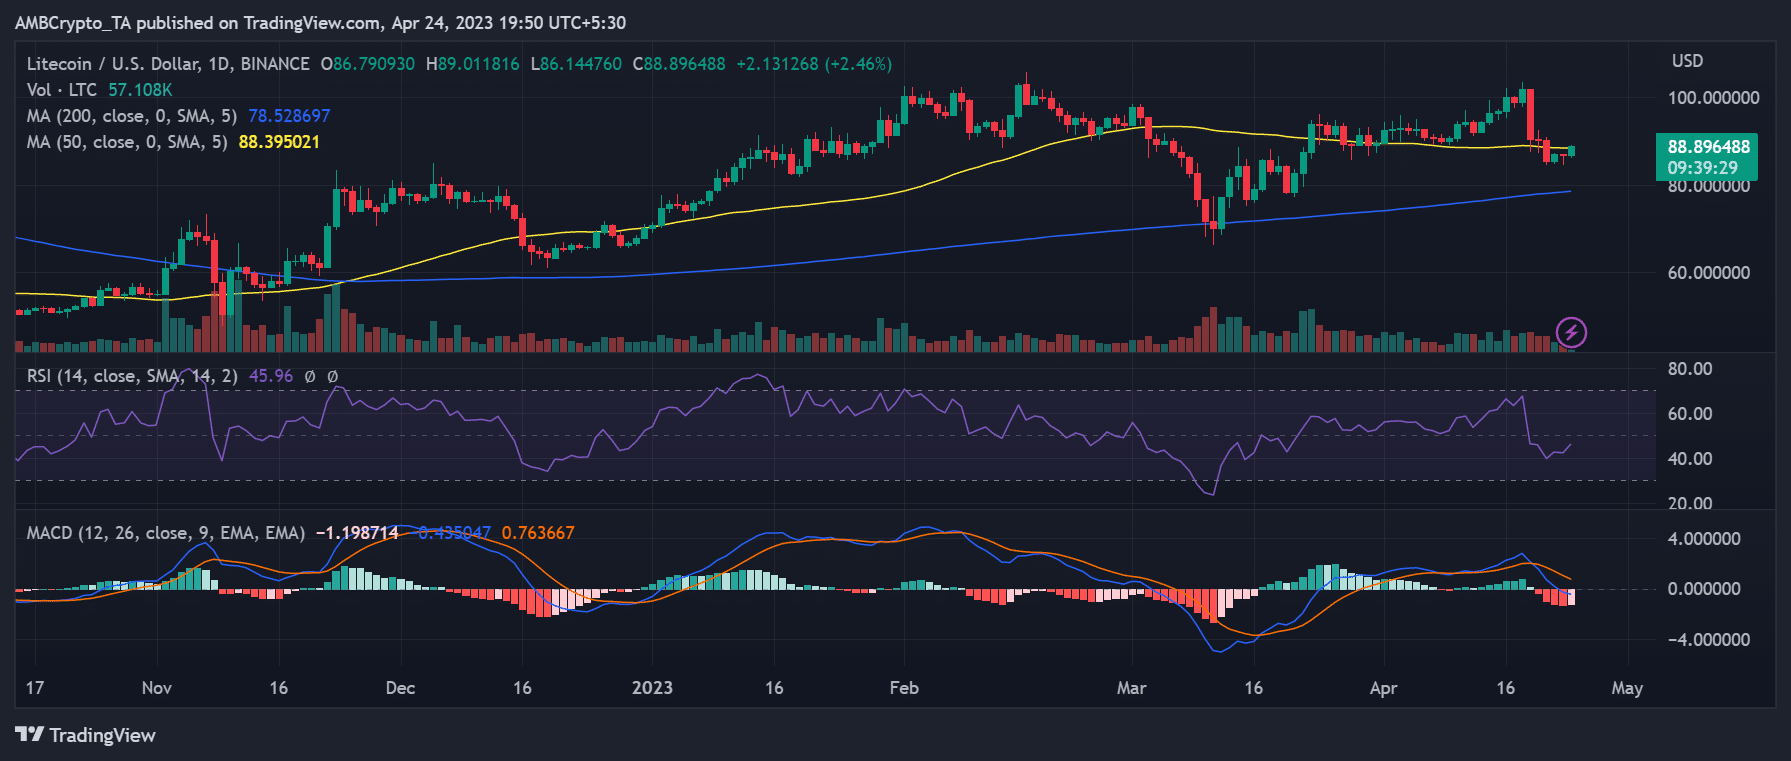Click the volume value 57.108K
Screen dimensions: 1791x761
click(x=140, y=90)
